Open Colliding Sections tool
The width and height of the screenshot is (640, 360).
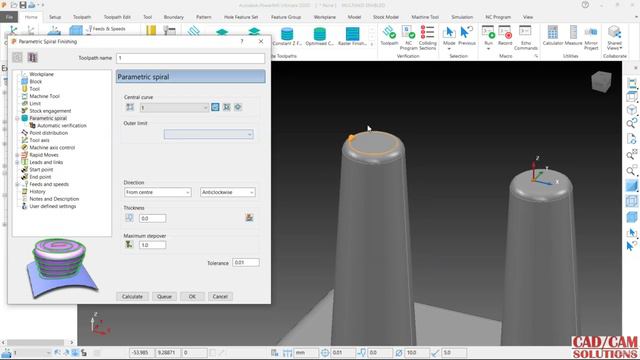pyautogui.click(x=427, y=38)
